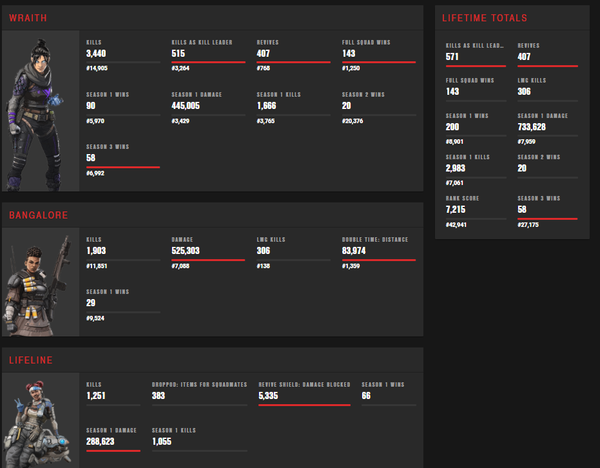Click Lifetime Totals Revives value 407
This screenshot has height=468, width=600.
click(x=524, y=57)
